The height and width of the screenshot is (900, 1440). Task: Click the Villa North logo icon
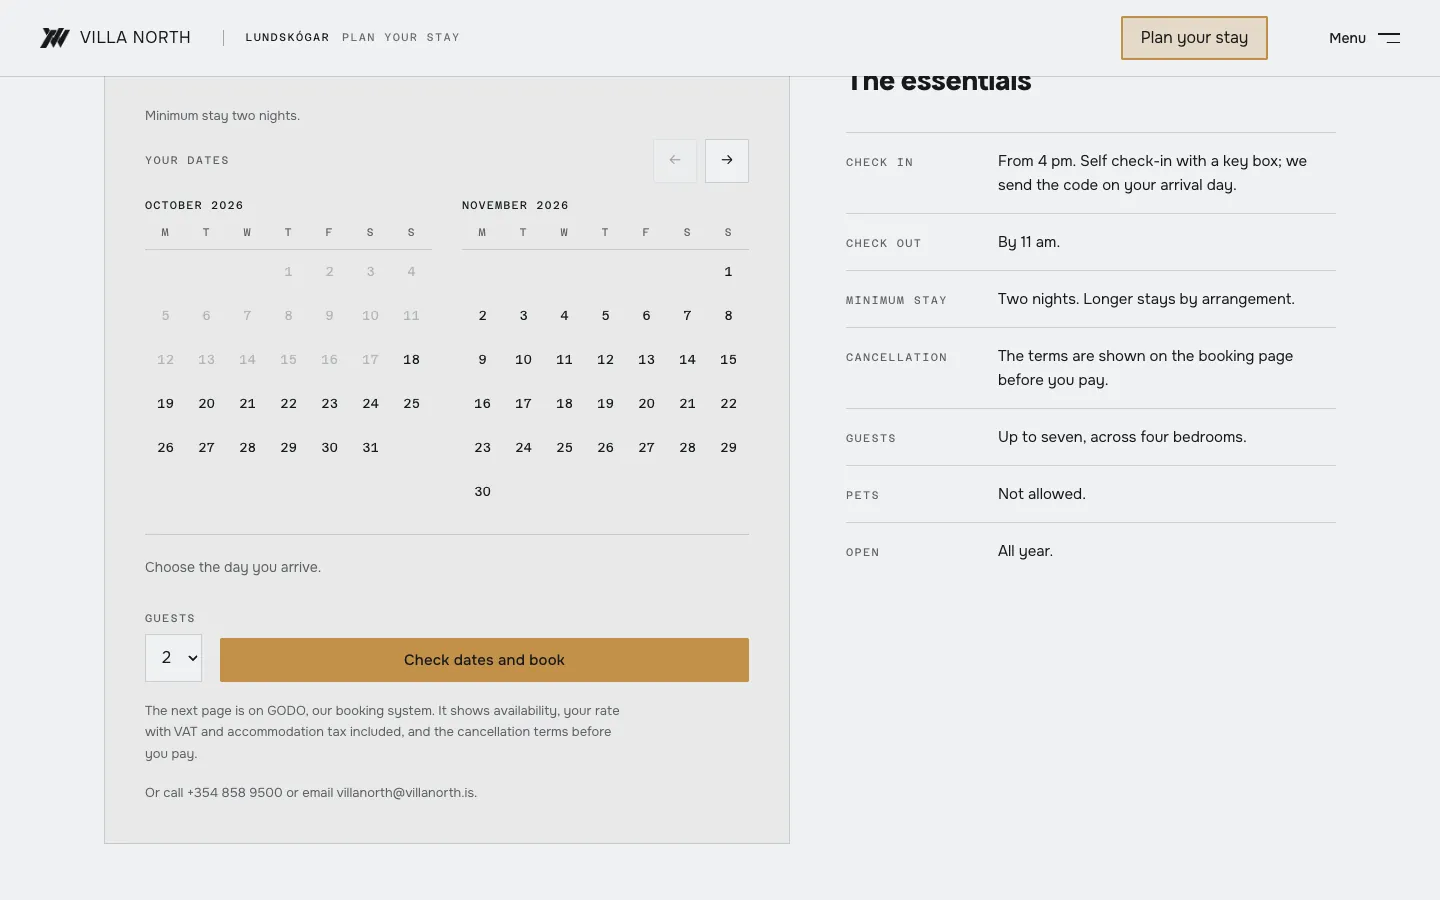[x=55, y=38]
